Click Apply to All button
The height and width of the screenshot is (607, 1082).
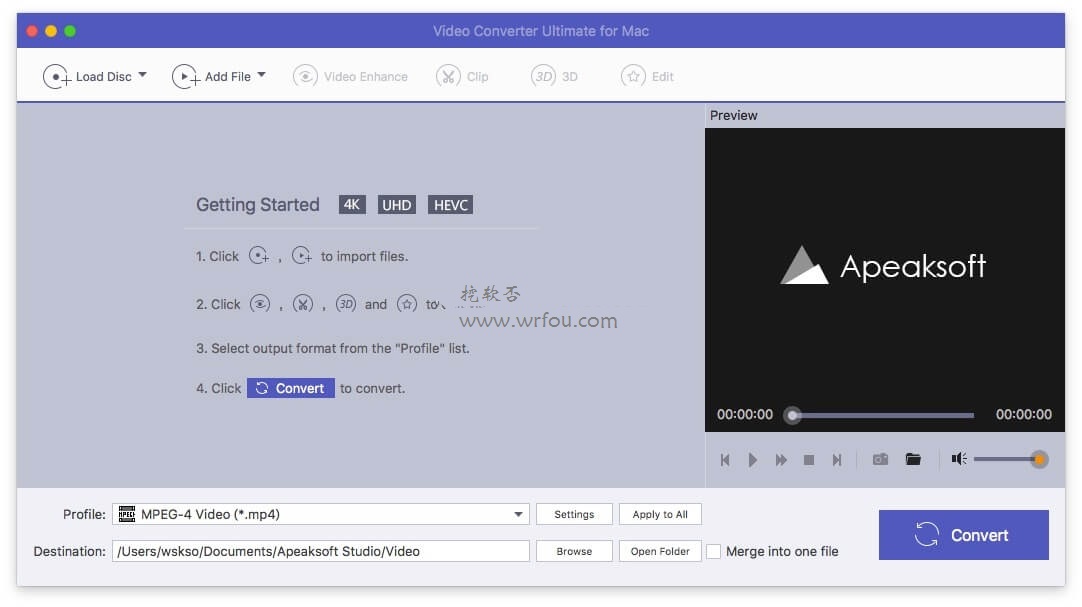click(x=660, y=514)
